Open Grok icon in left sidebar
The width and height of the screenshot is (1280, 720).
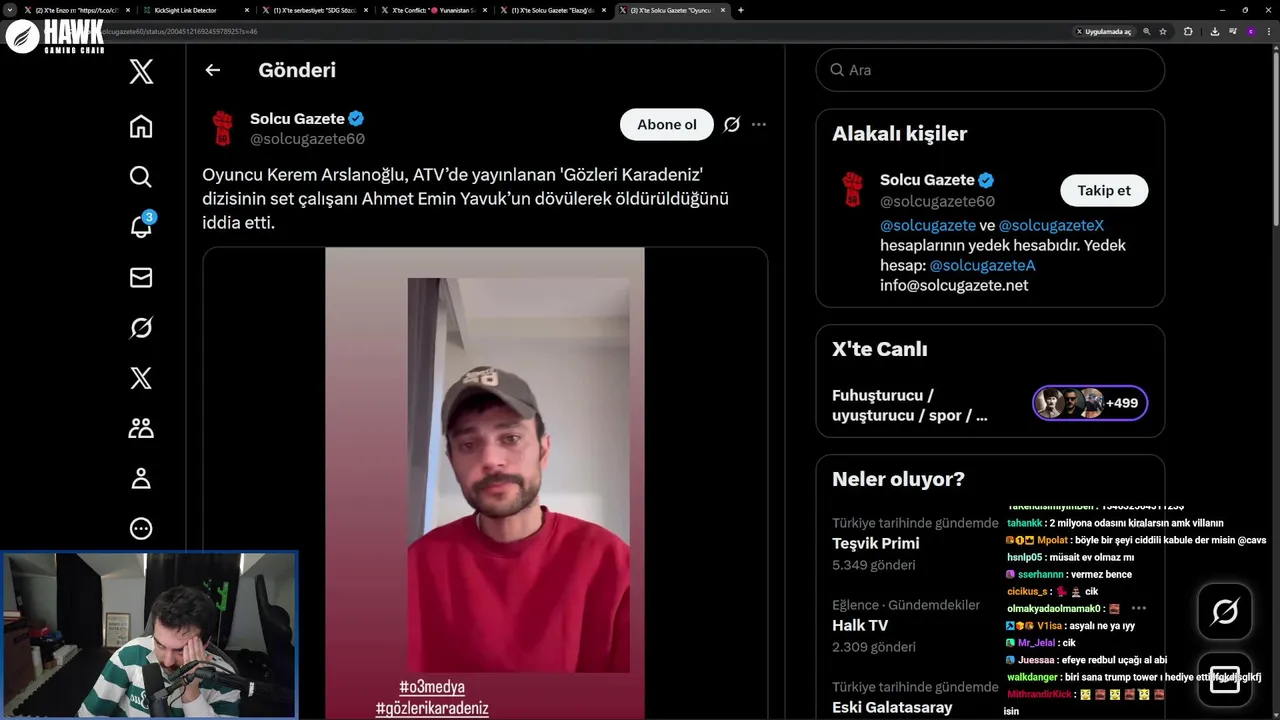click(x=141, y=328)
